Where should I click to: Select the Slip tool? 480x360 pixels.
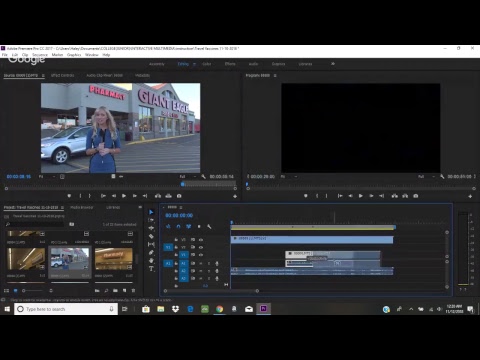coord(151,244)
